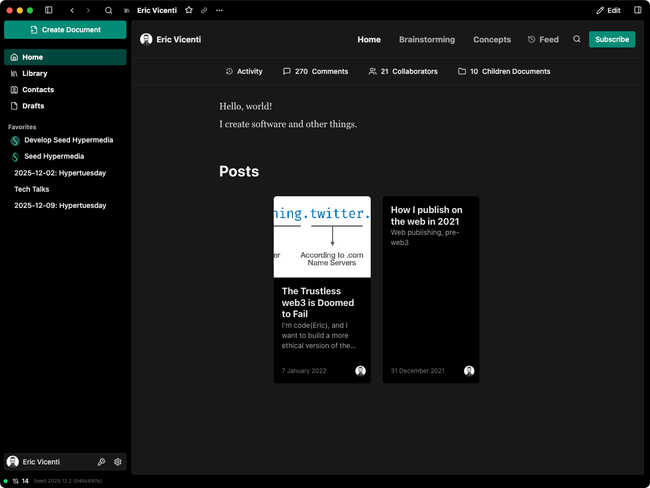650x488 pixels.
Task: Expand the 10 Children Documents list
Action: coord(504,72)
